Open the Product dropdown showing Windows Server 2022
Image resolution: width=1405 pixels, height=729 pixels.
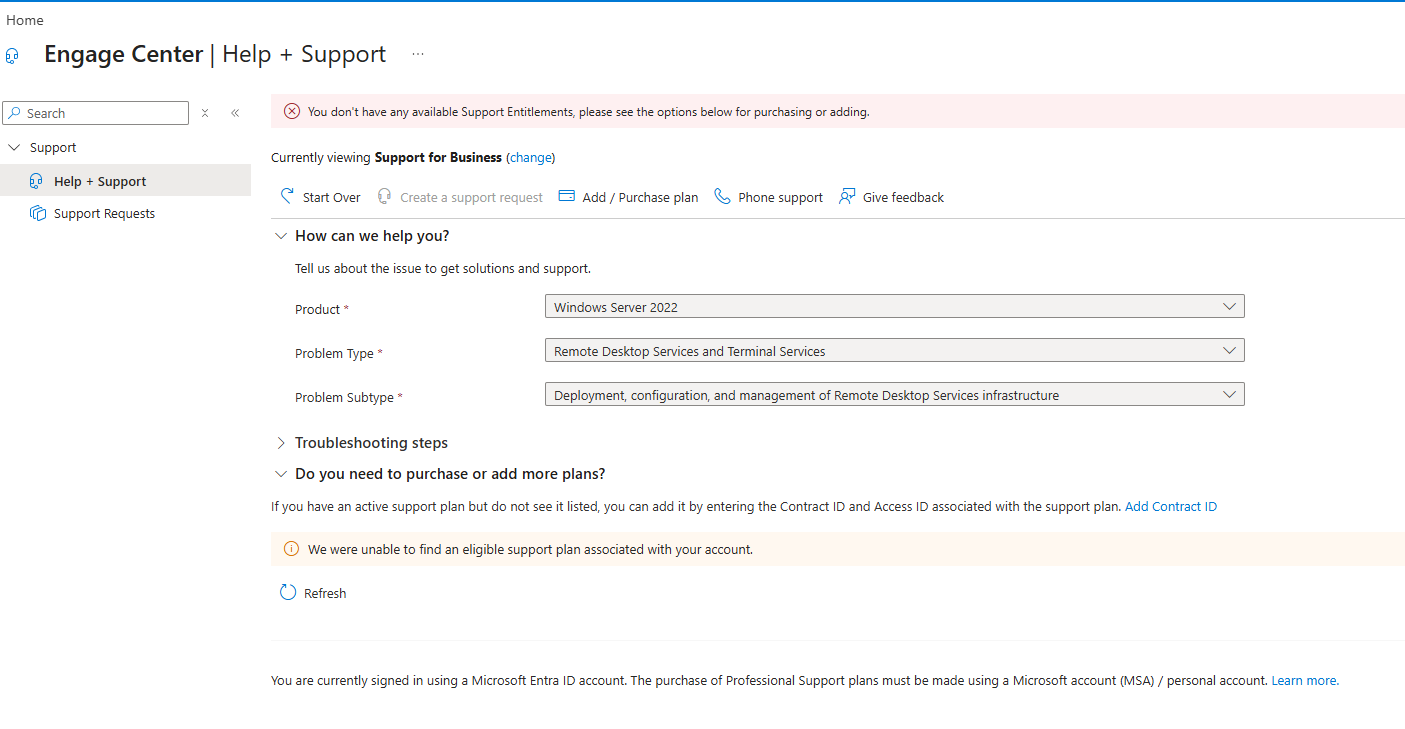(895, 307)
